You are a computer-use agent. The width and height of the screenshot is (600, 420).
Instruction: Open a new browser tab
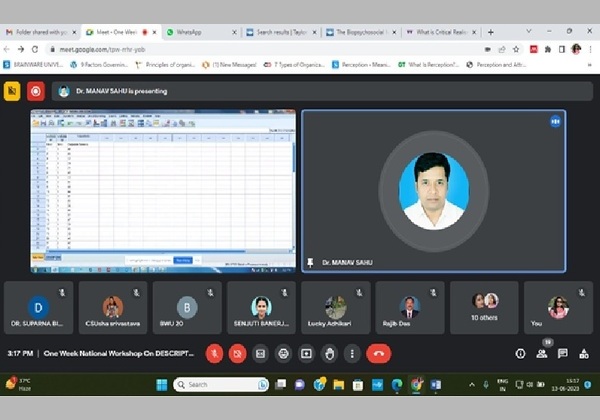(491, 32)
